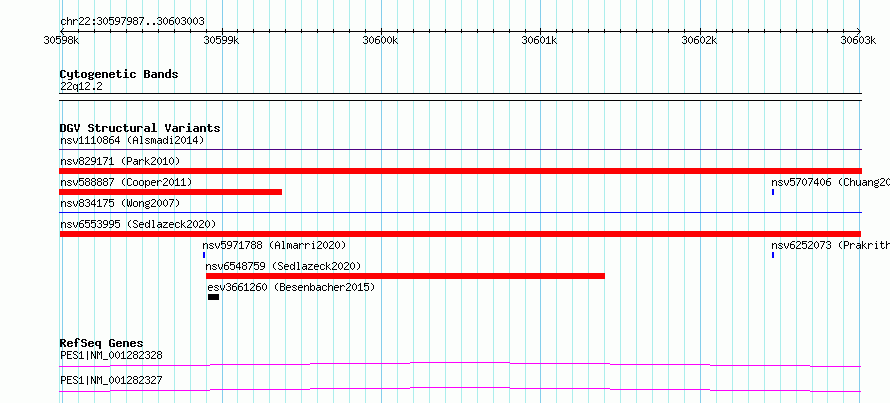
Task: Open the PES1|NM_001282328 transcript label
Action: point(111,356)
